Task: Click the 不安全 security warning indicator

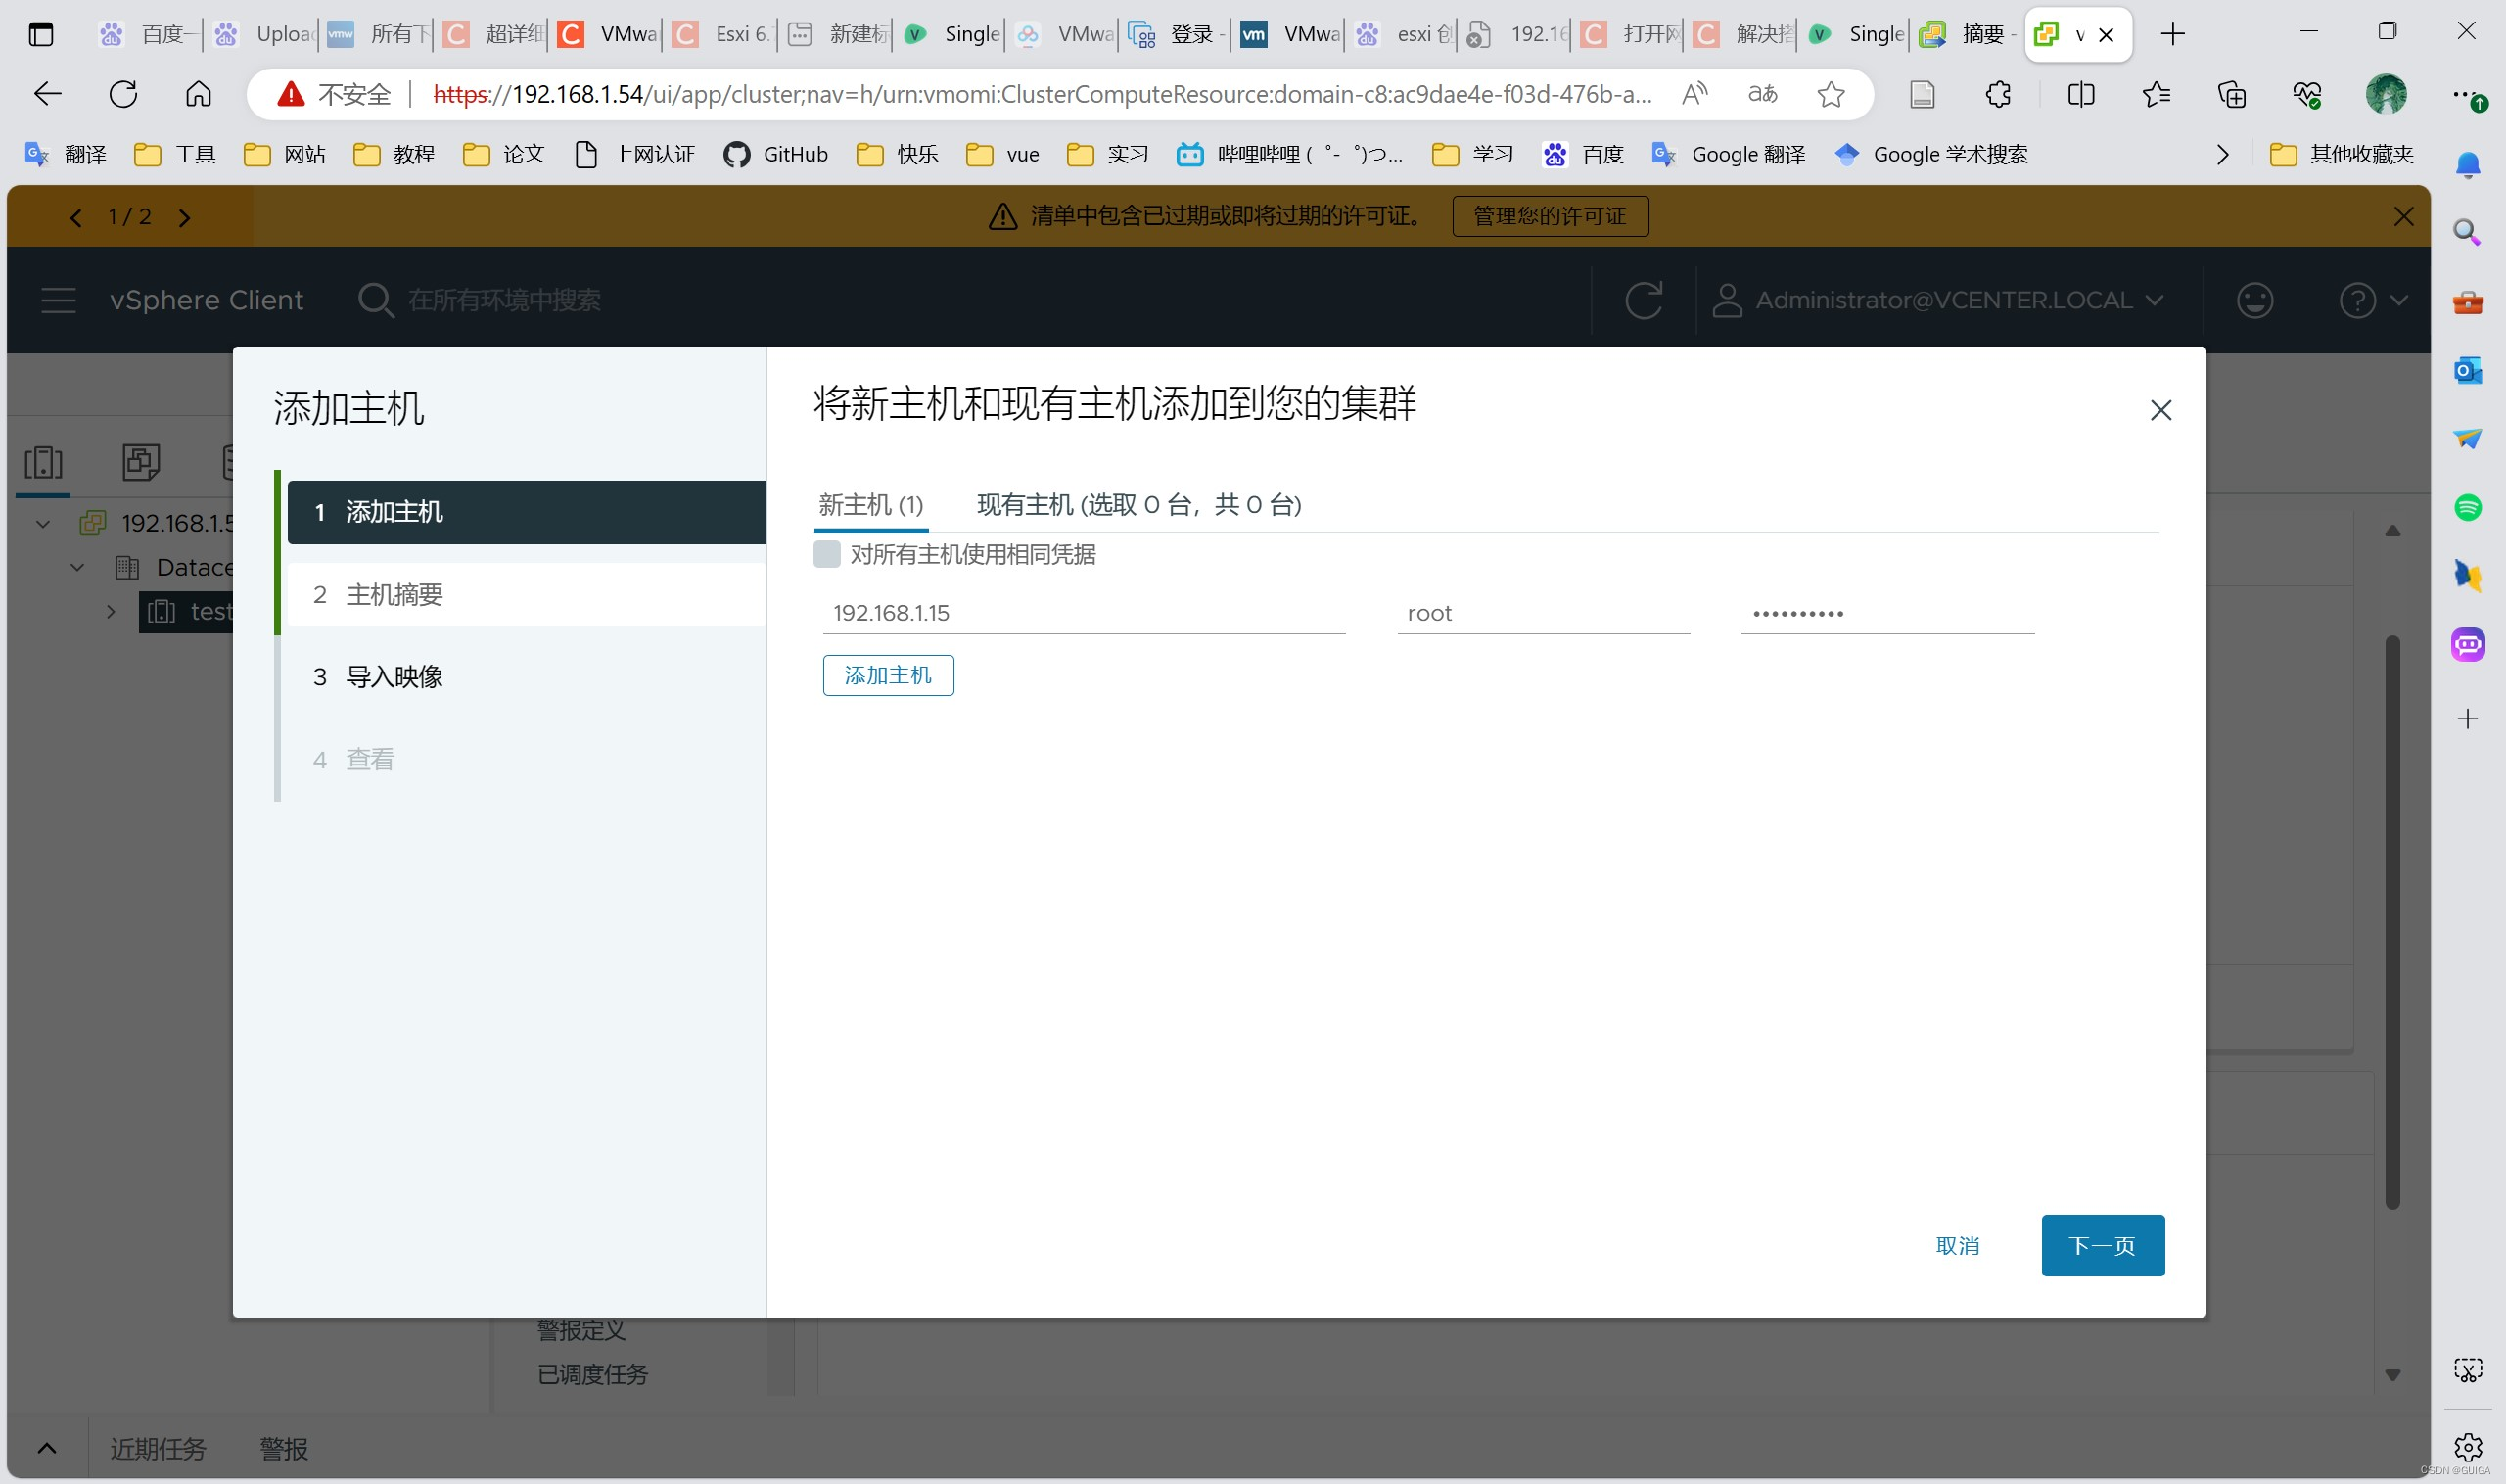Action: [334, 94]
